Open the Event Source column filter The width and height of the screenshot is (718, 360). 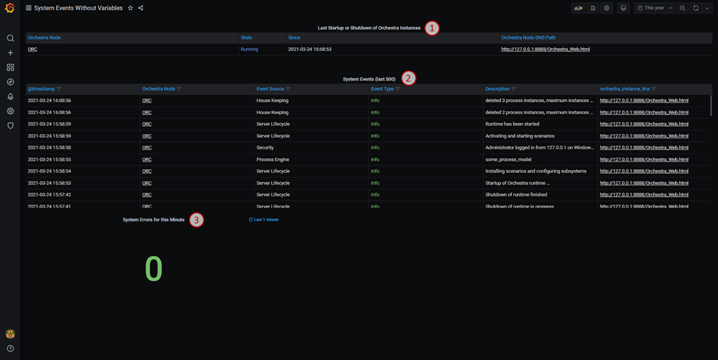point(288,89)
